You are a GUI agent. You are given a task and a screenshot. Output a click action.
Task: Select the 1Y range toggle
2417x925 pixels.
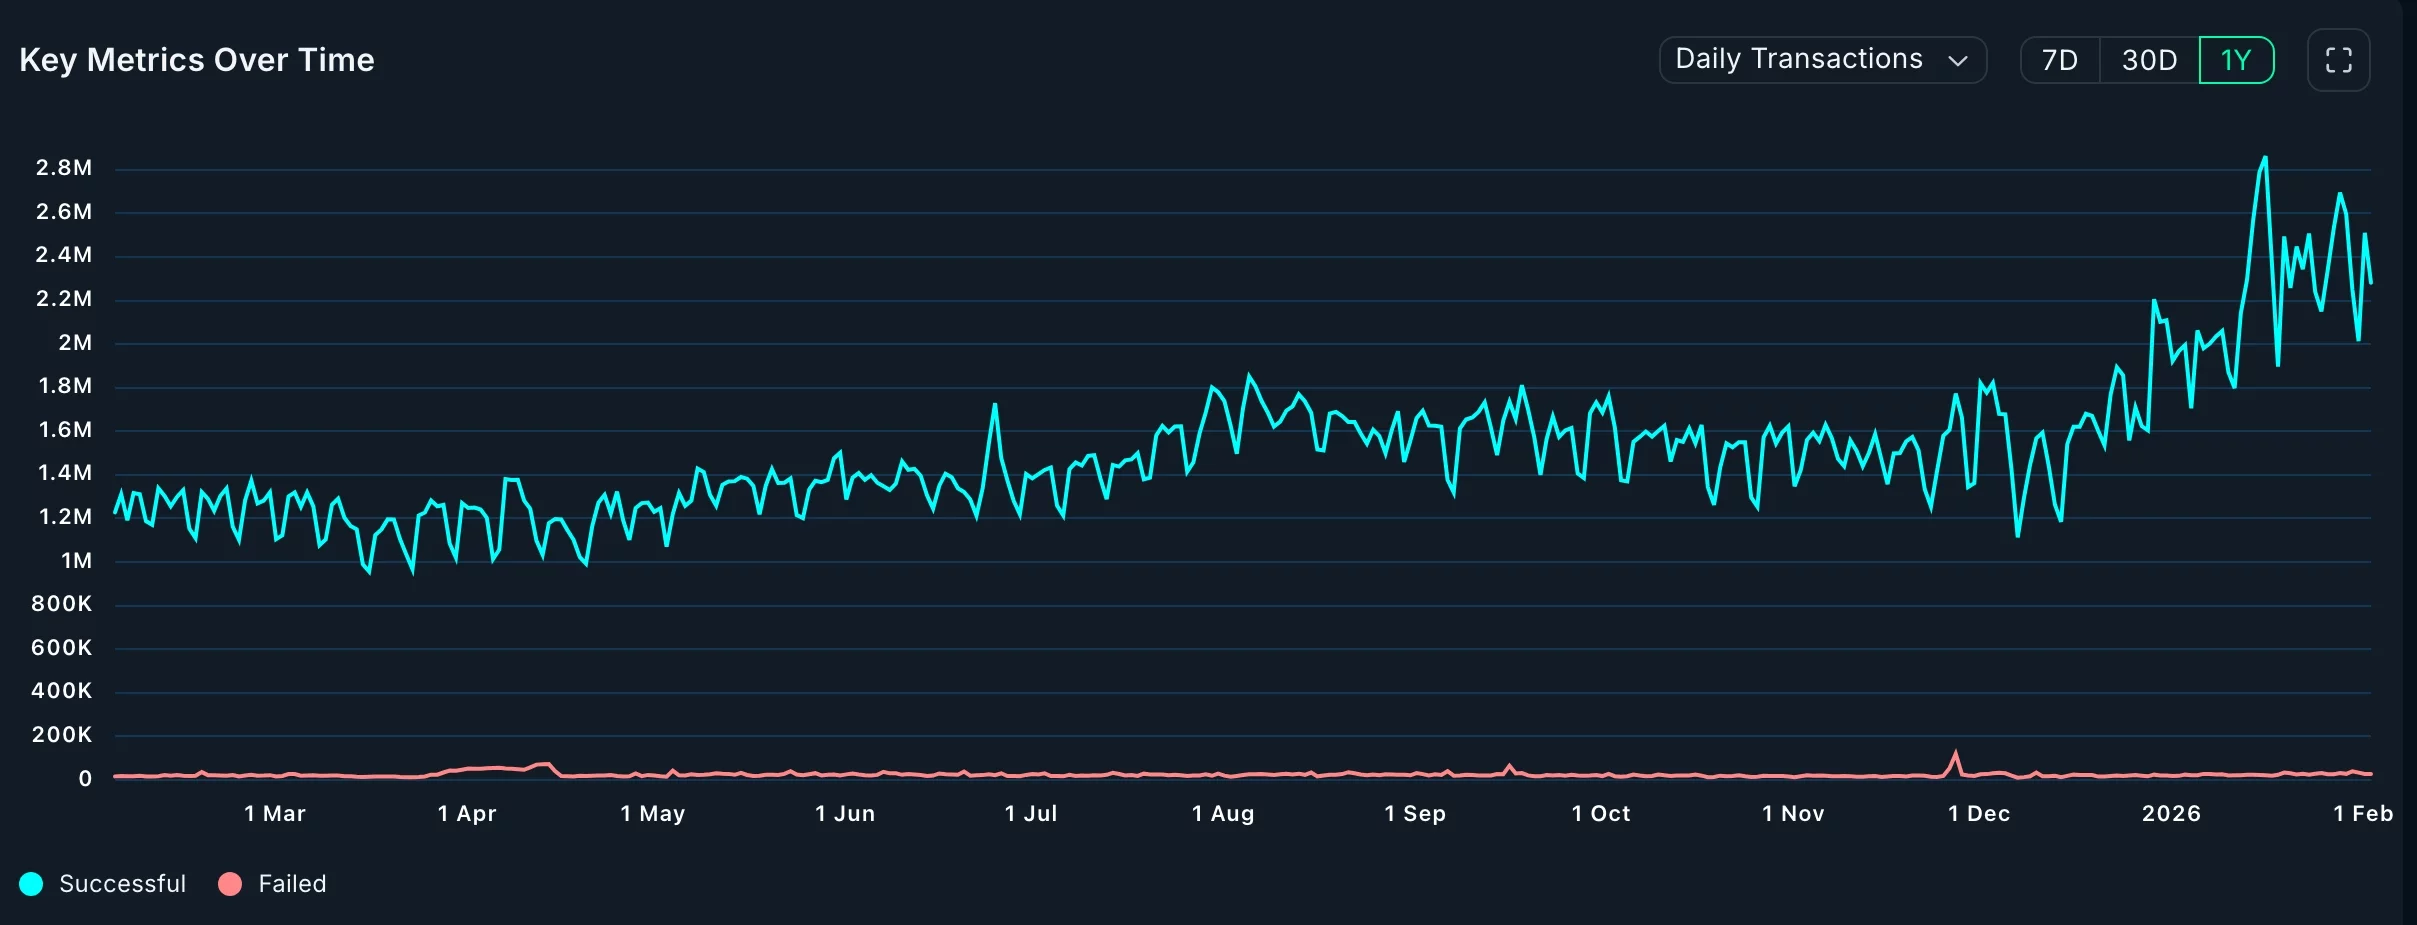(2237, 60)
